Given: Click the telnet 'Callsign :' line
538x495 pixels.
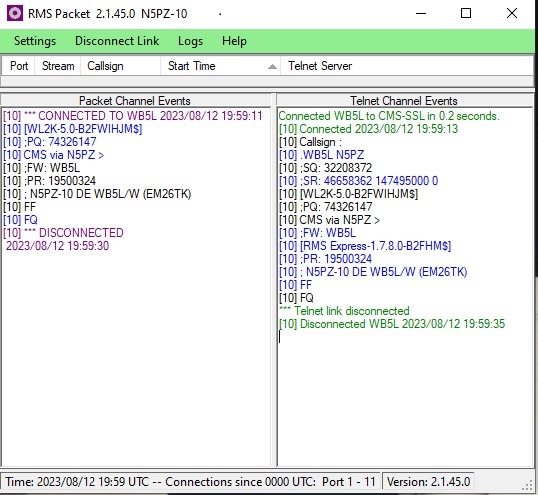Looking at the screenshot, I should (310, 142).
